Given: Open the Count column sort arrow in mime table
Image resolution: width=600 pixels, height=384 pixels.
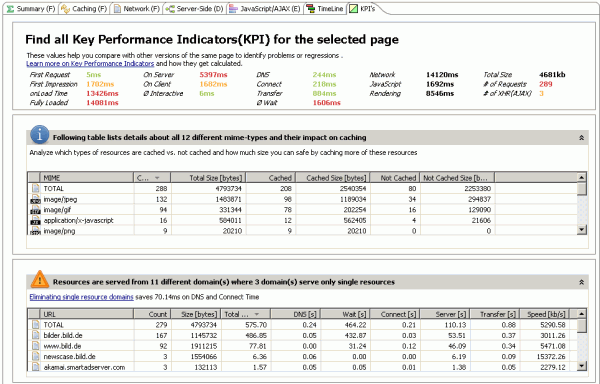Looking at the screenshot, I should tap(157, 178).
